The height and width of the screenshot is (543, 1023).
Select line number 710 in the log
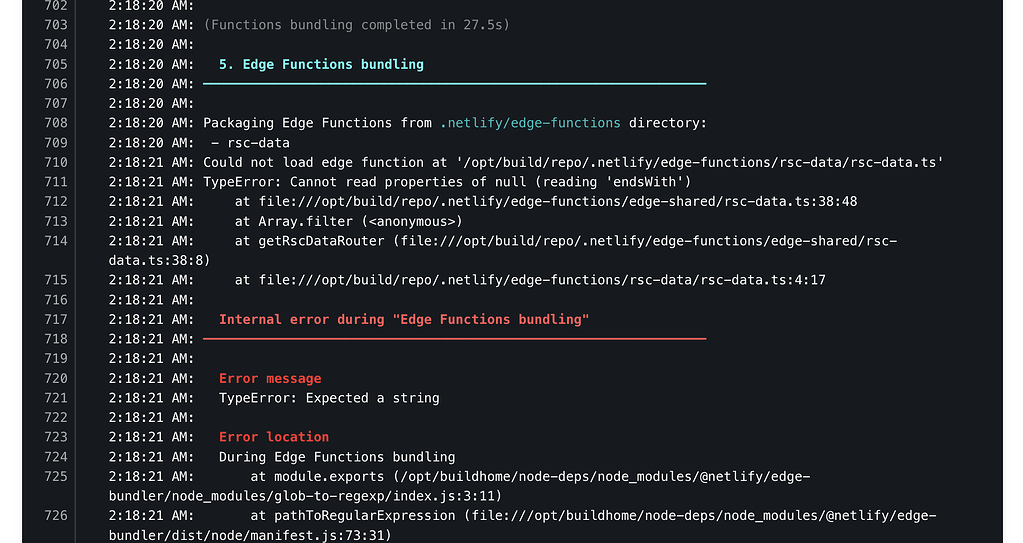(x=55, y=162)
